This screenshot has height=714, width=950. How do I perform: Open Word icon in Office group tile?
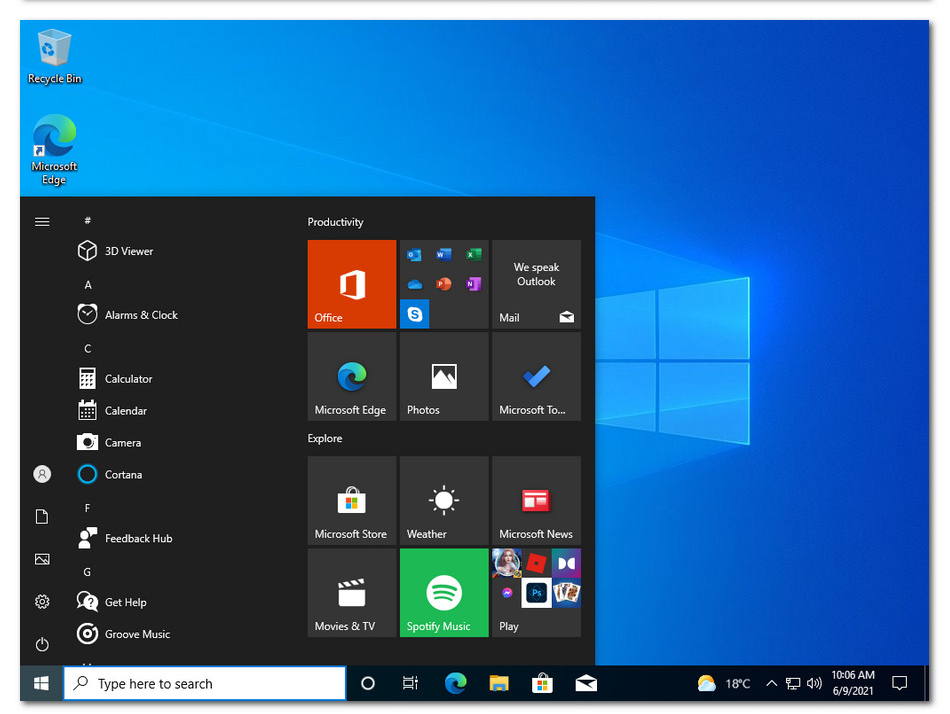(x=444, y=255)
